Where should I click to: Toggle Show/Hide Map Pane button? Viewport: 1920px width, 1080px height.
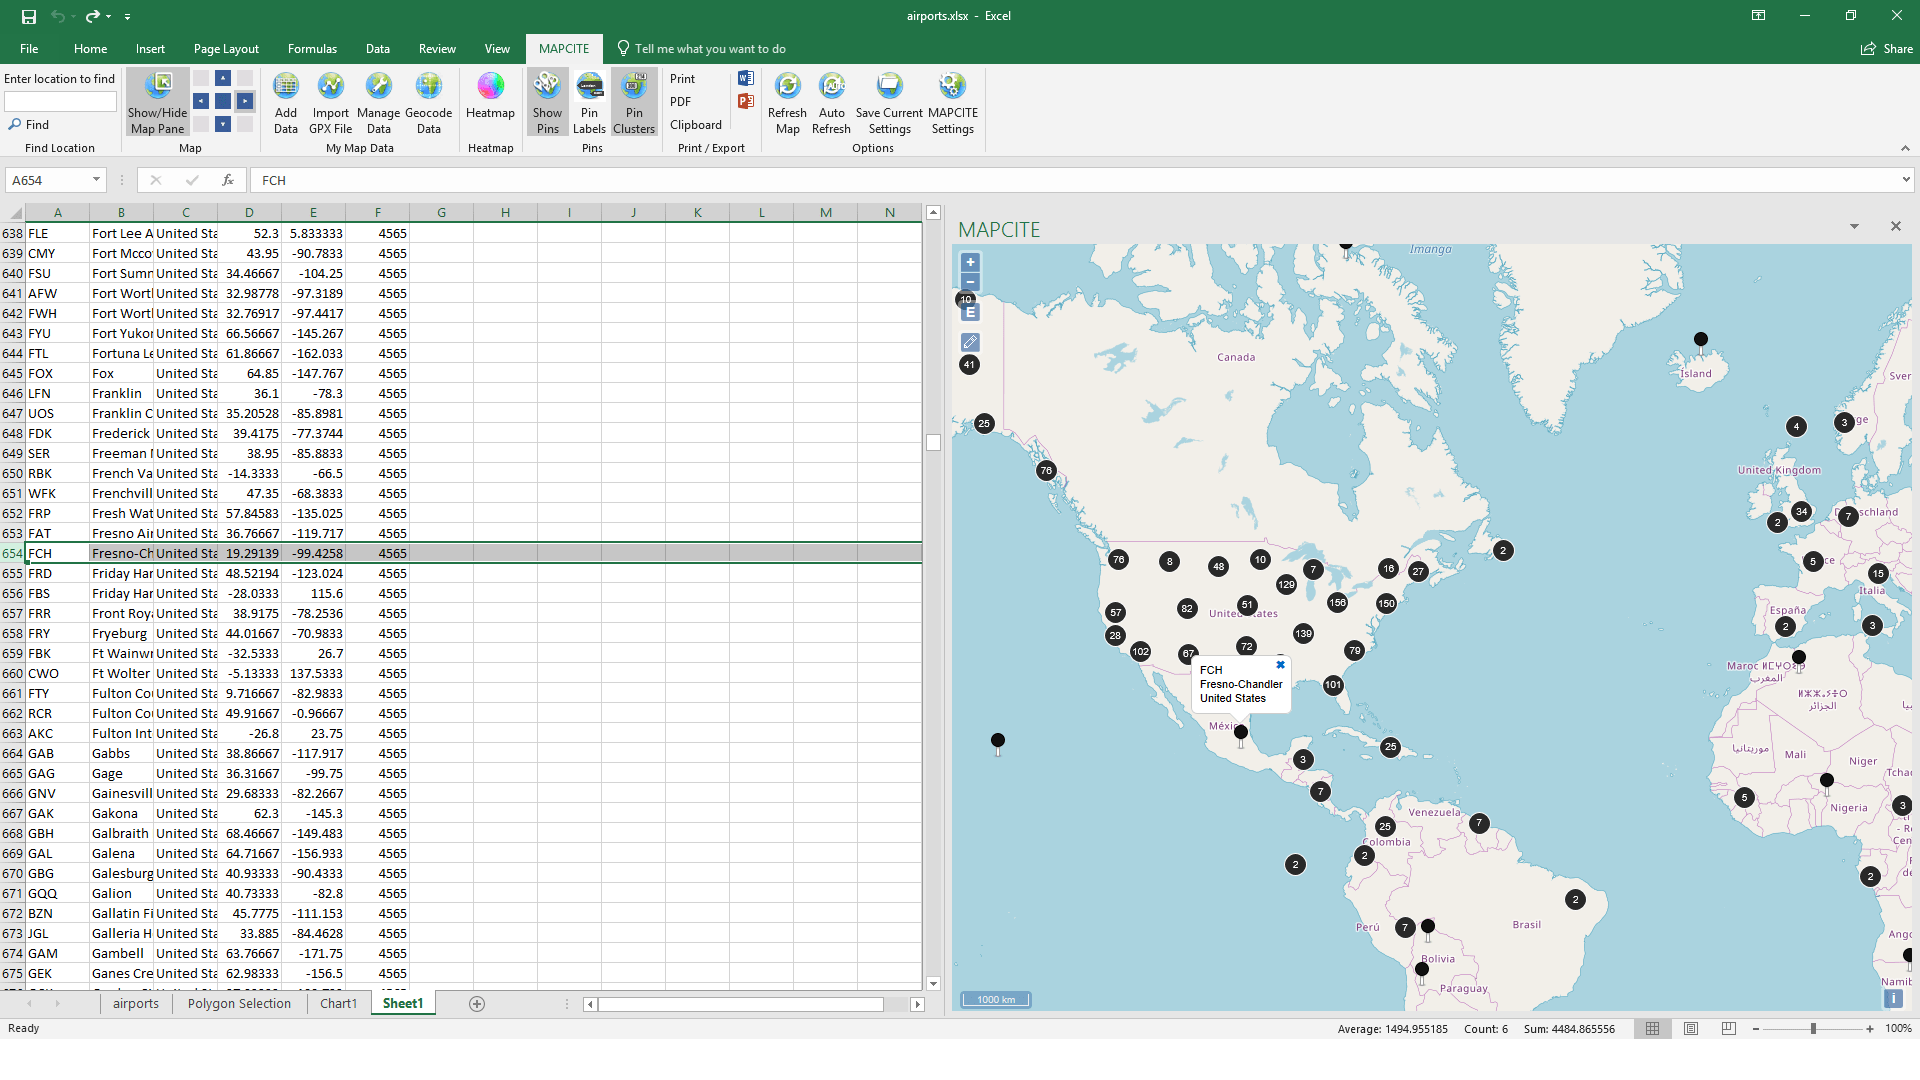[158, 102]
